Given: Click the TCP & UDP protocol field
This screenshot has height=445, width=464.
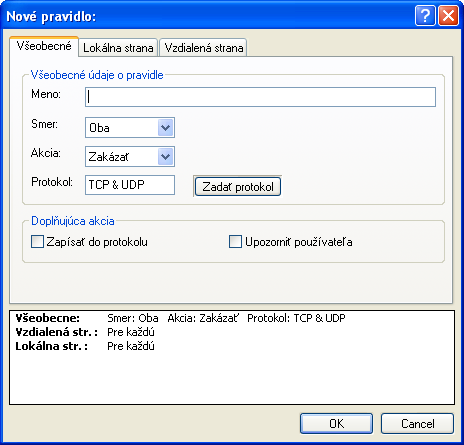Looking at the screenshot, I should pyautogui.click(x=130, y=185).
